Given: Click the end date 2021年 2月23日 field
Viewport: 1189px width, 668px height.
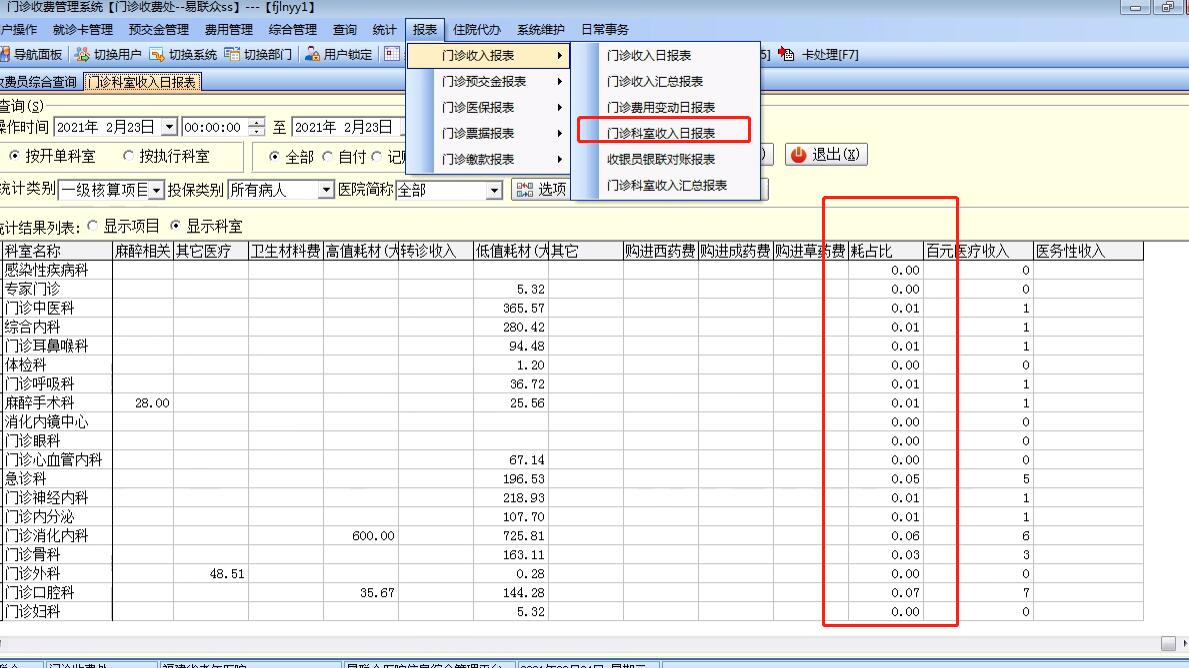Looking at the screenshot, I should (348, 127).
